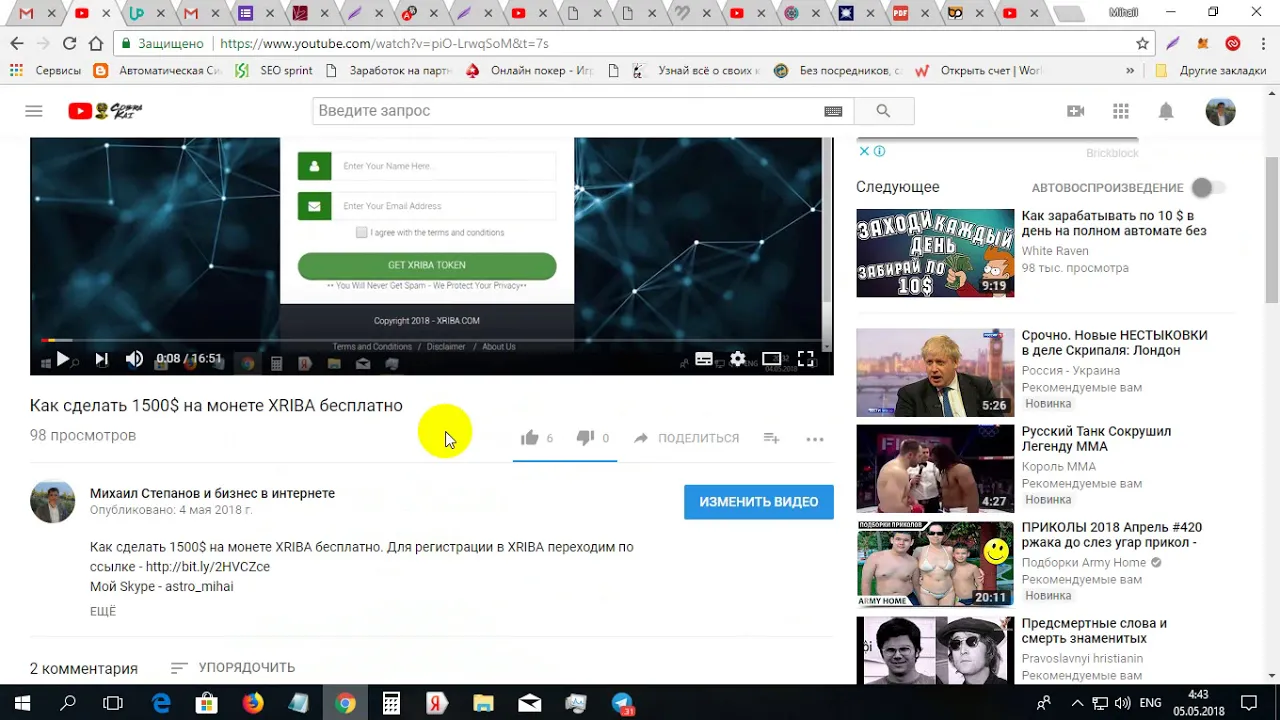Open the Windows Start menu
Viewport: 1280px width, 720px height.
[22, 703]
